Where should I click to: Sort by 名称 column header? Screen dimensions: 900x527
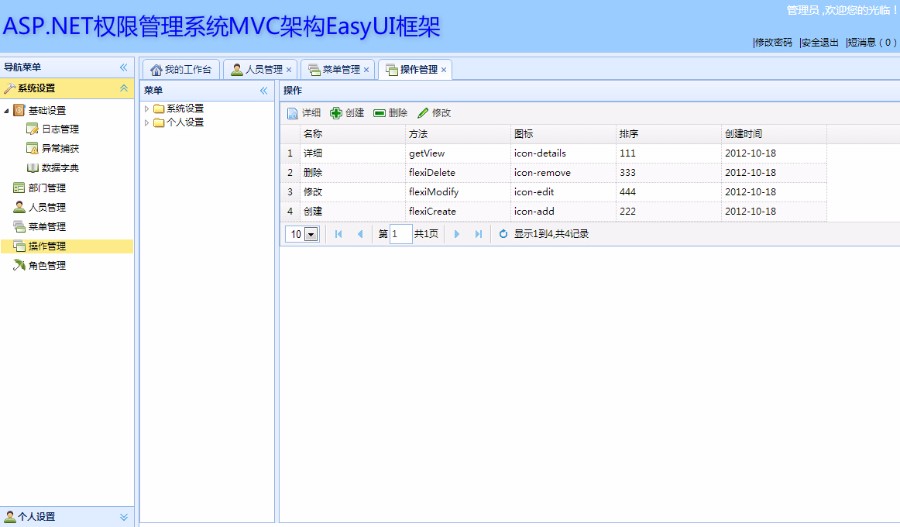352,134
